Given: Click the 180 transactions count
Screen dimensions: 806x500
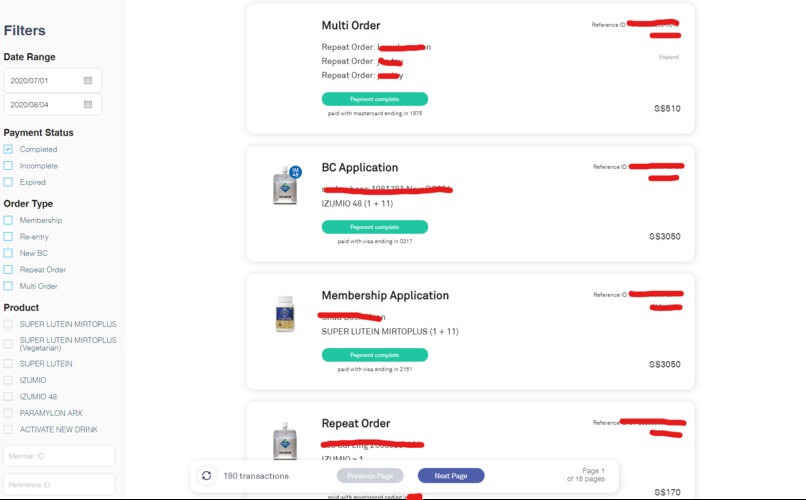Looking at the screenshot, I should coord(256,476).
